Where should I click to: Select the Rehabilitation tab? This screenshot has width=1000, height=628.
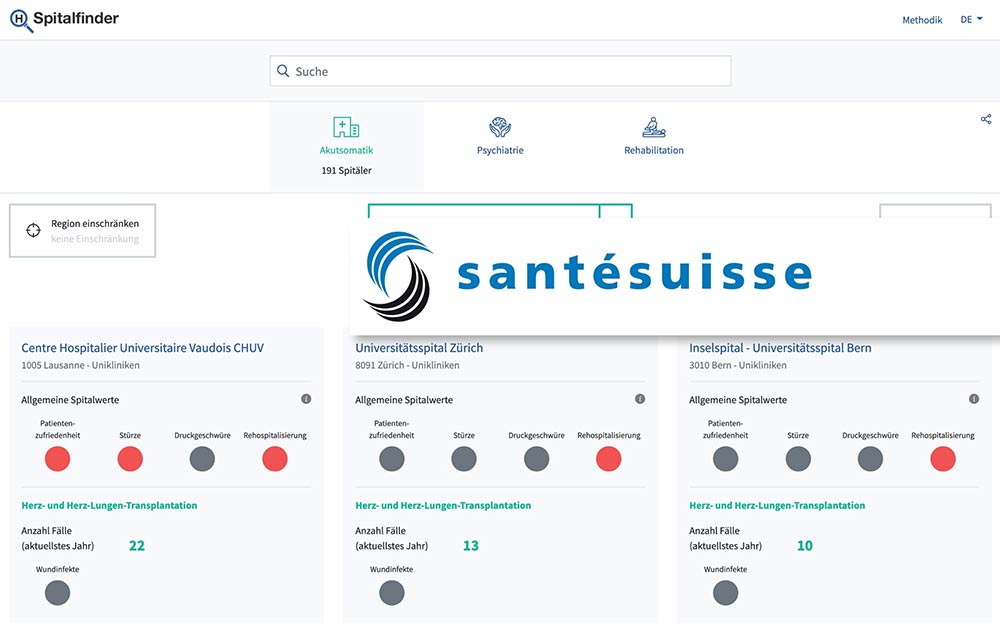[654, 136]
